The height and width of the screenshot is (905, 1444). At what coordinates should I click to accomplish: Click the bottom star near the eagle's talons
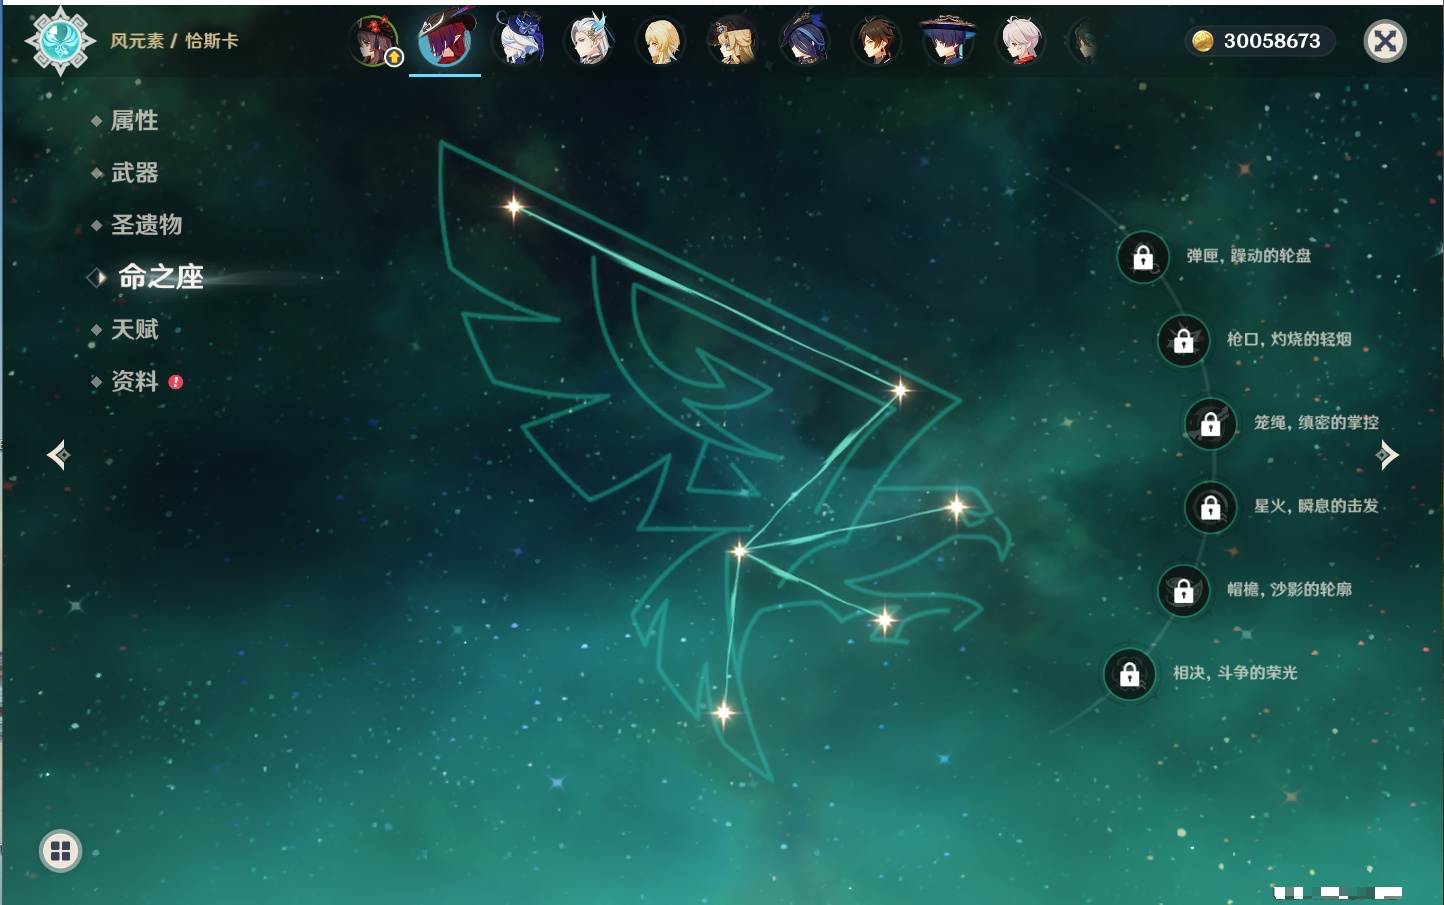pos(724,713)
